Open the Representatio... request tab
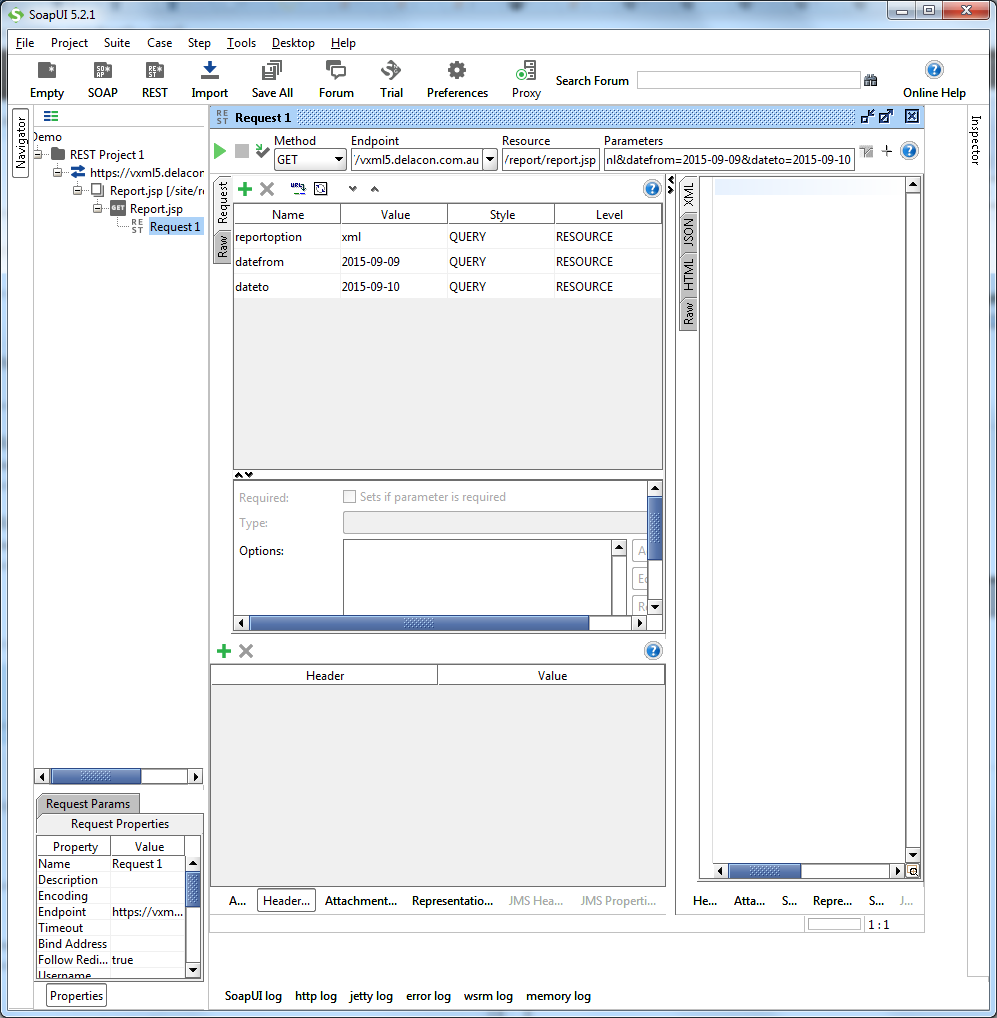997x1018 pixels. [x=452, y=901]
